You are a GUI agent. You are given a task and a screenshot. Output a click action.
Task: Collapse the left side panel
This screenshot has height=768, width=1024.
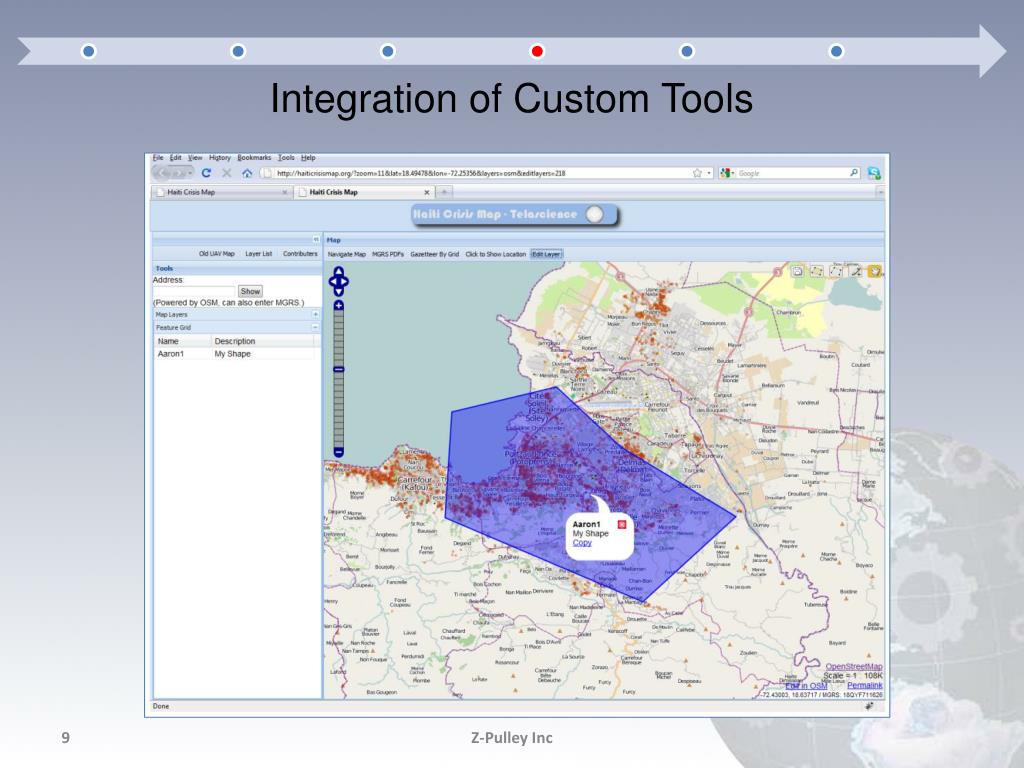(x=315, y=240)
